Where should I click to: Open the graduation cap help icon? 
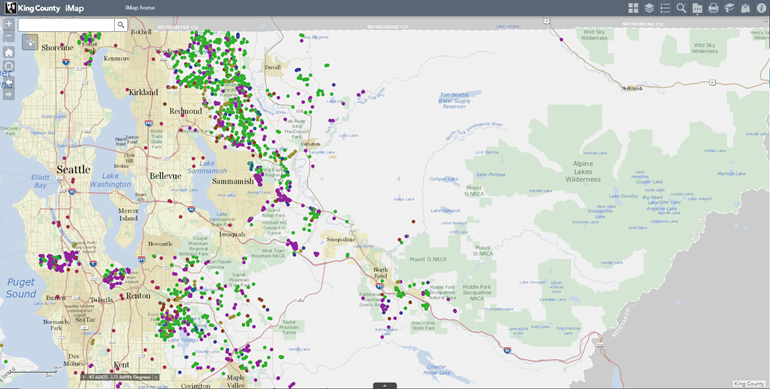(729, 8)
